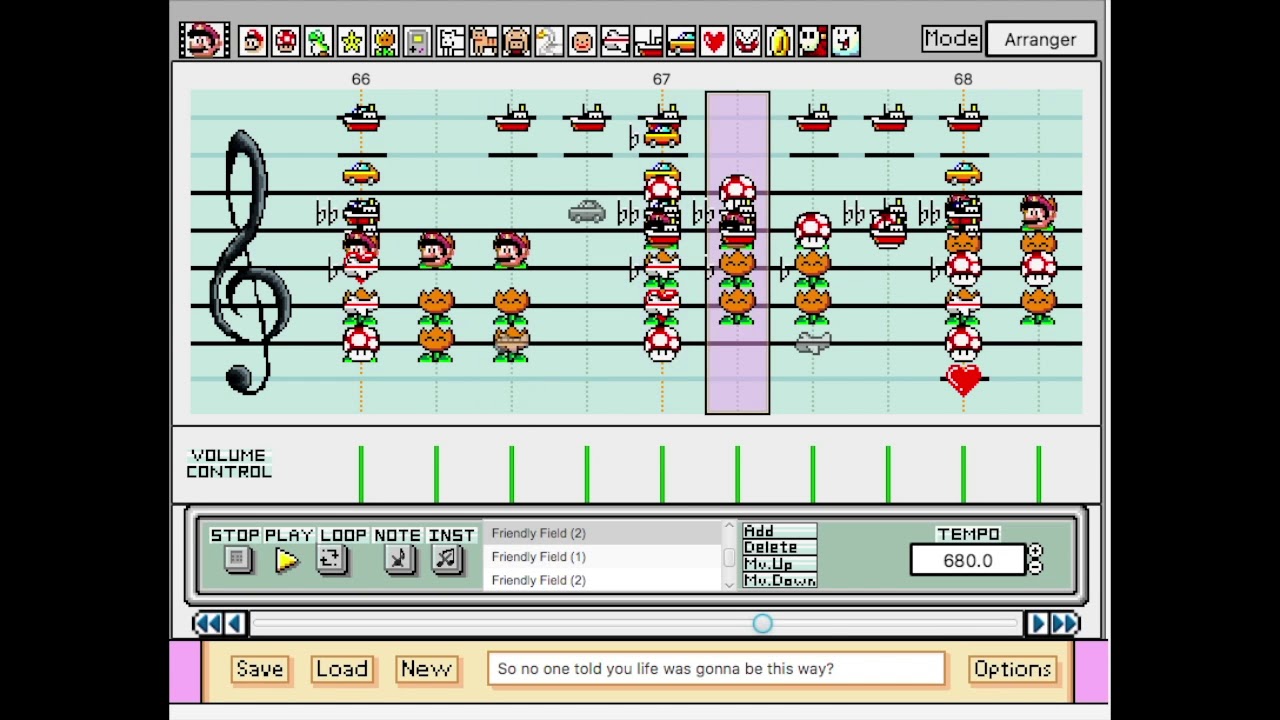Click the grey airplane note on the staff
1280x720 pixels.
tap(813, 344)
